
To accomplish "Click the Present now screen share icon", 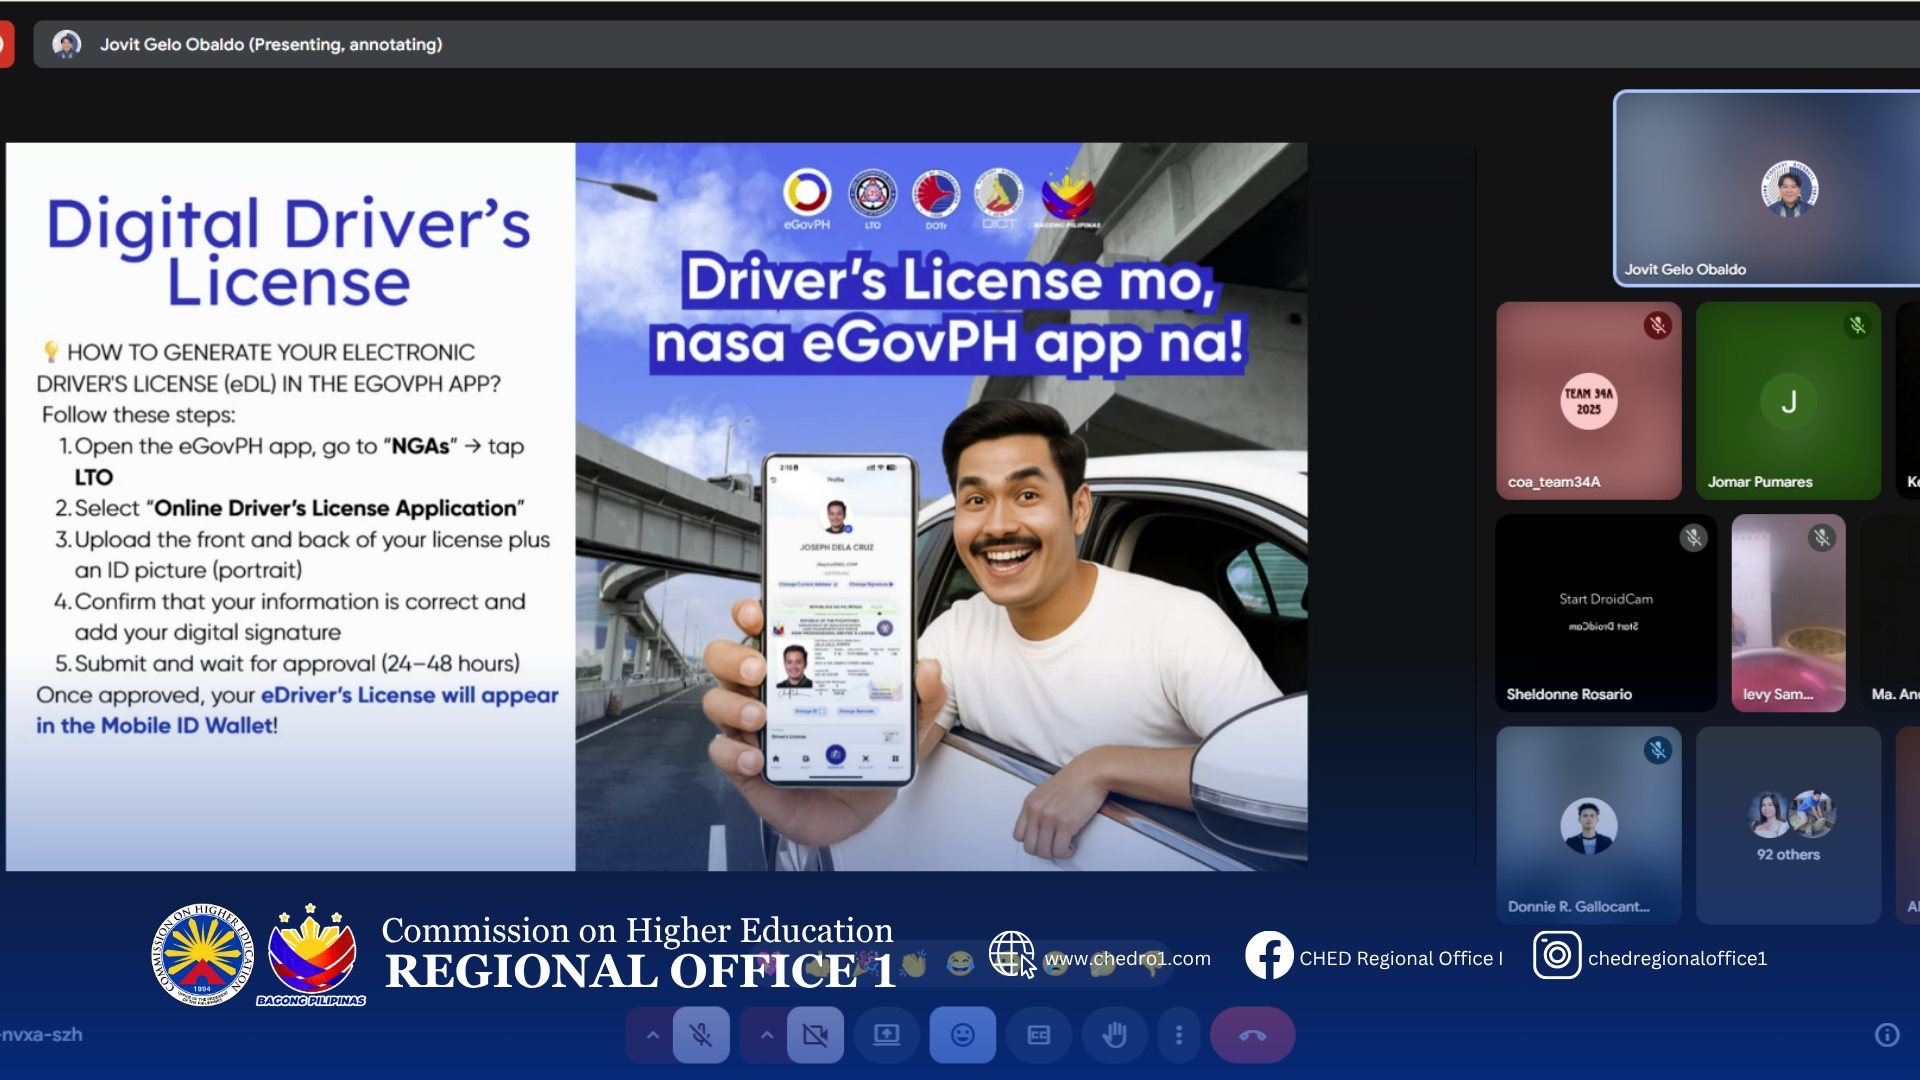I will click(x=886, y=1035).
